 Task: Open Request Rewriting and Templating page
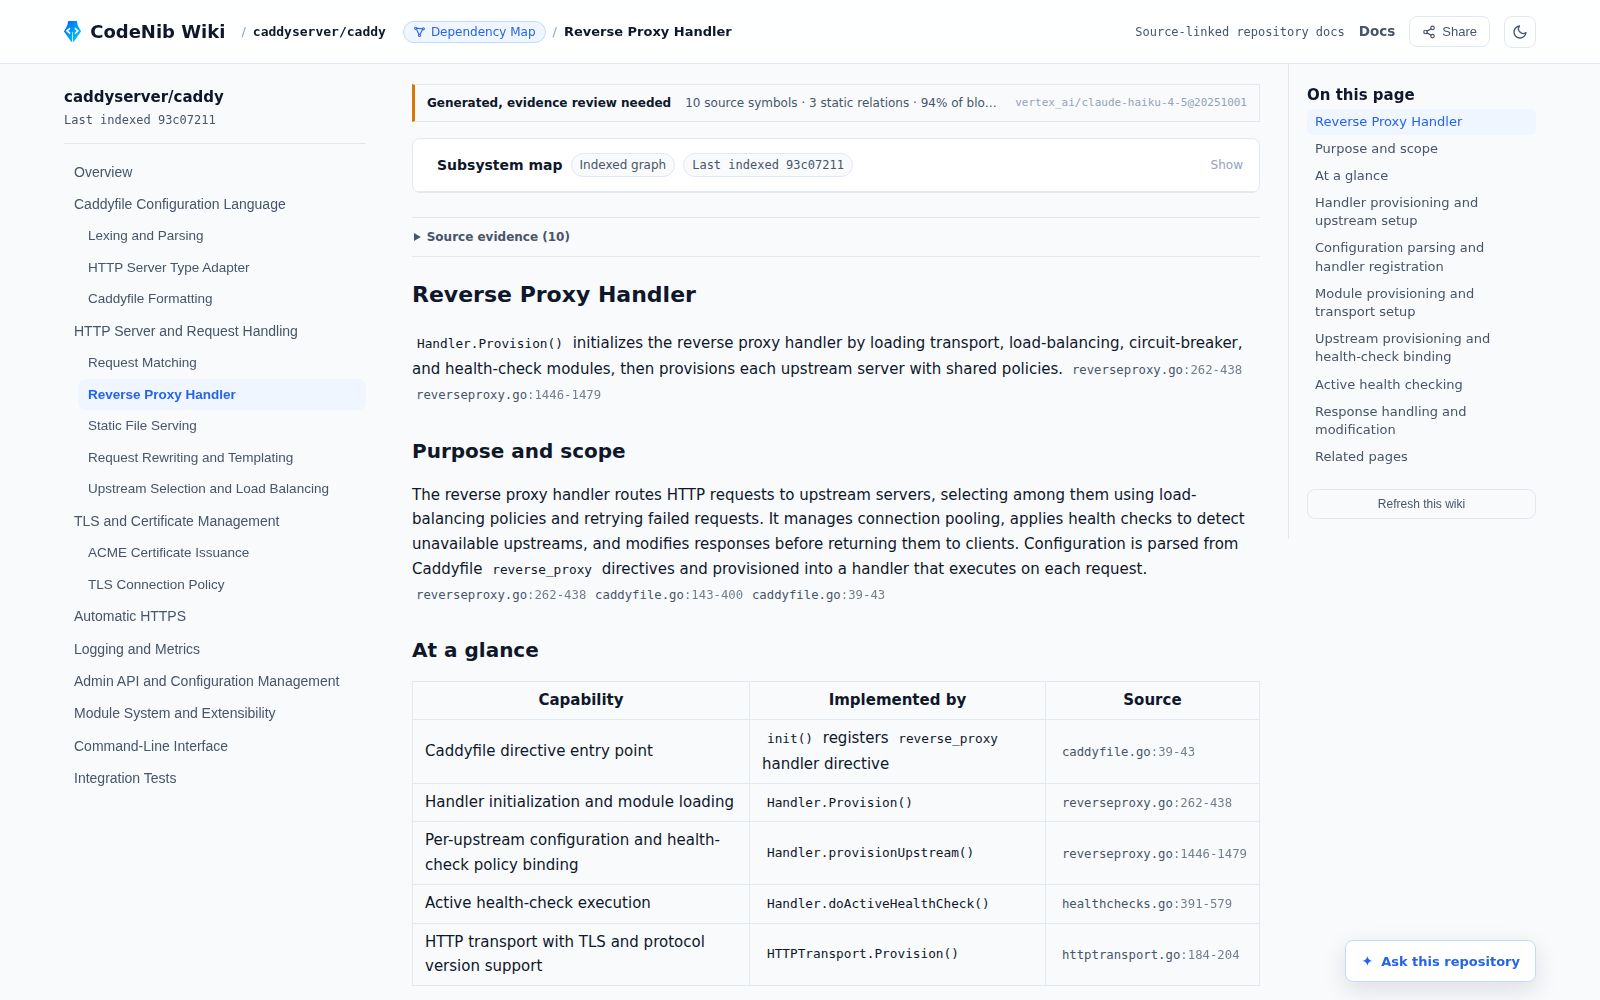[190, 458]
